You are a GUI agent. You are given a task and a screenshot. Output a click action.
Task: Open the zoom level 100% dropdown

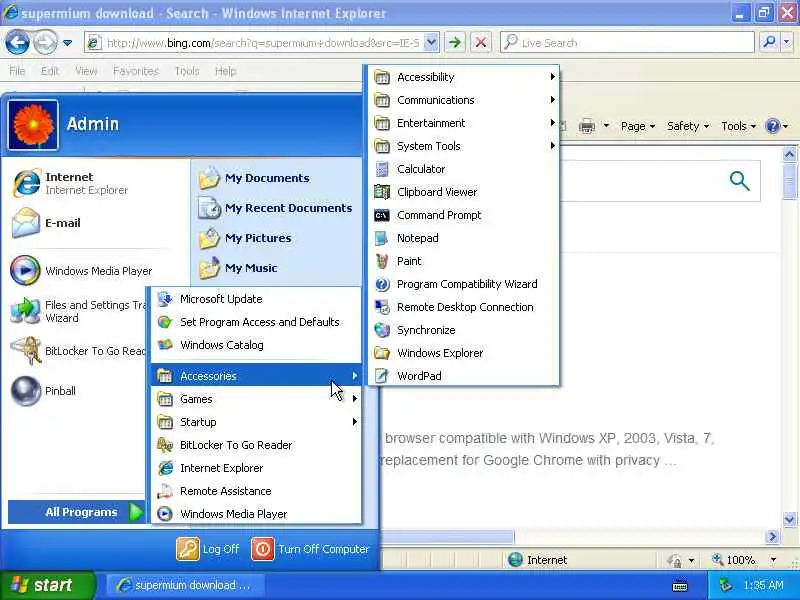point(773,560)
